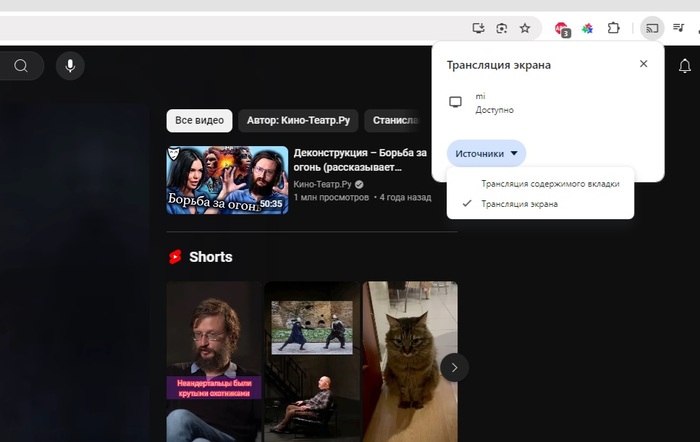
Task: Filter by Автор: Кино-Театр.Ру chip
Action: [298, 121]
